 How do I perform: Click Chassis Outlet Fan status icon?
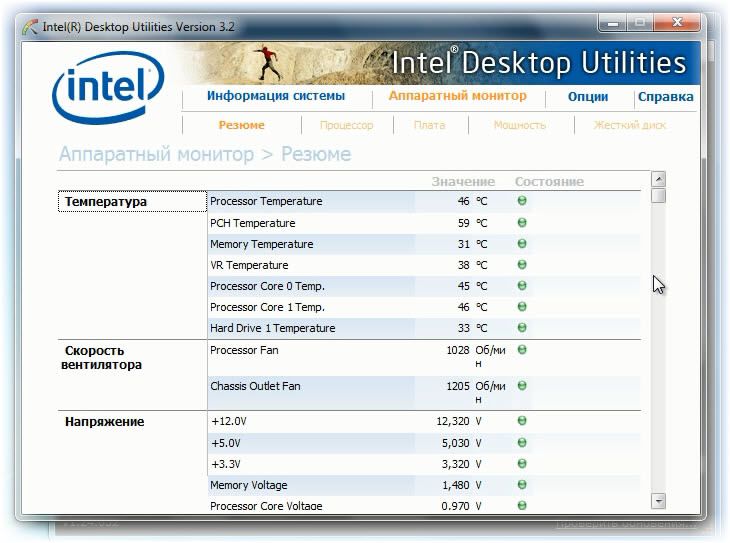[x=522, y=386]
